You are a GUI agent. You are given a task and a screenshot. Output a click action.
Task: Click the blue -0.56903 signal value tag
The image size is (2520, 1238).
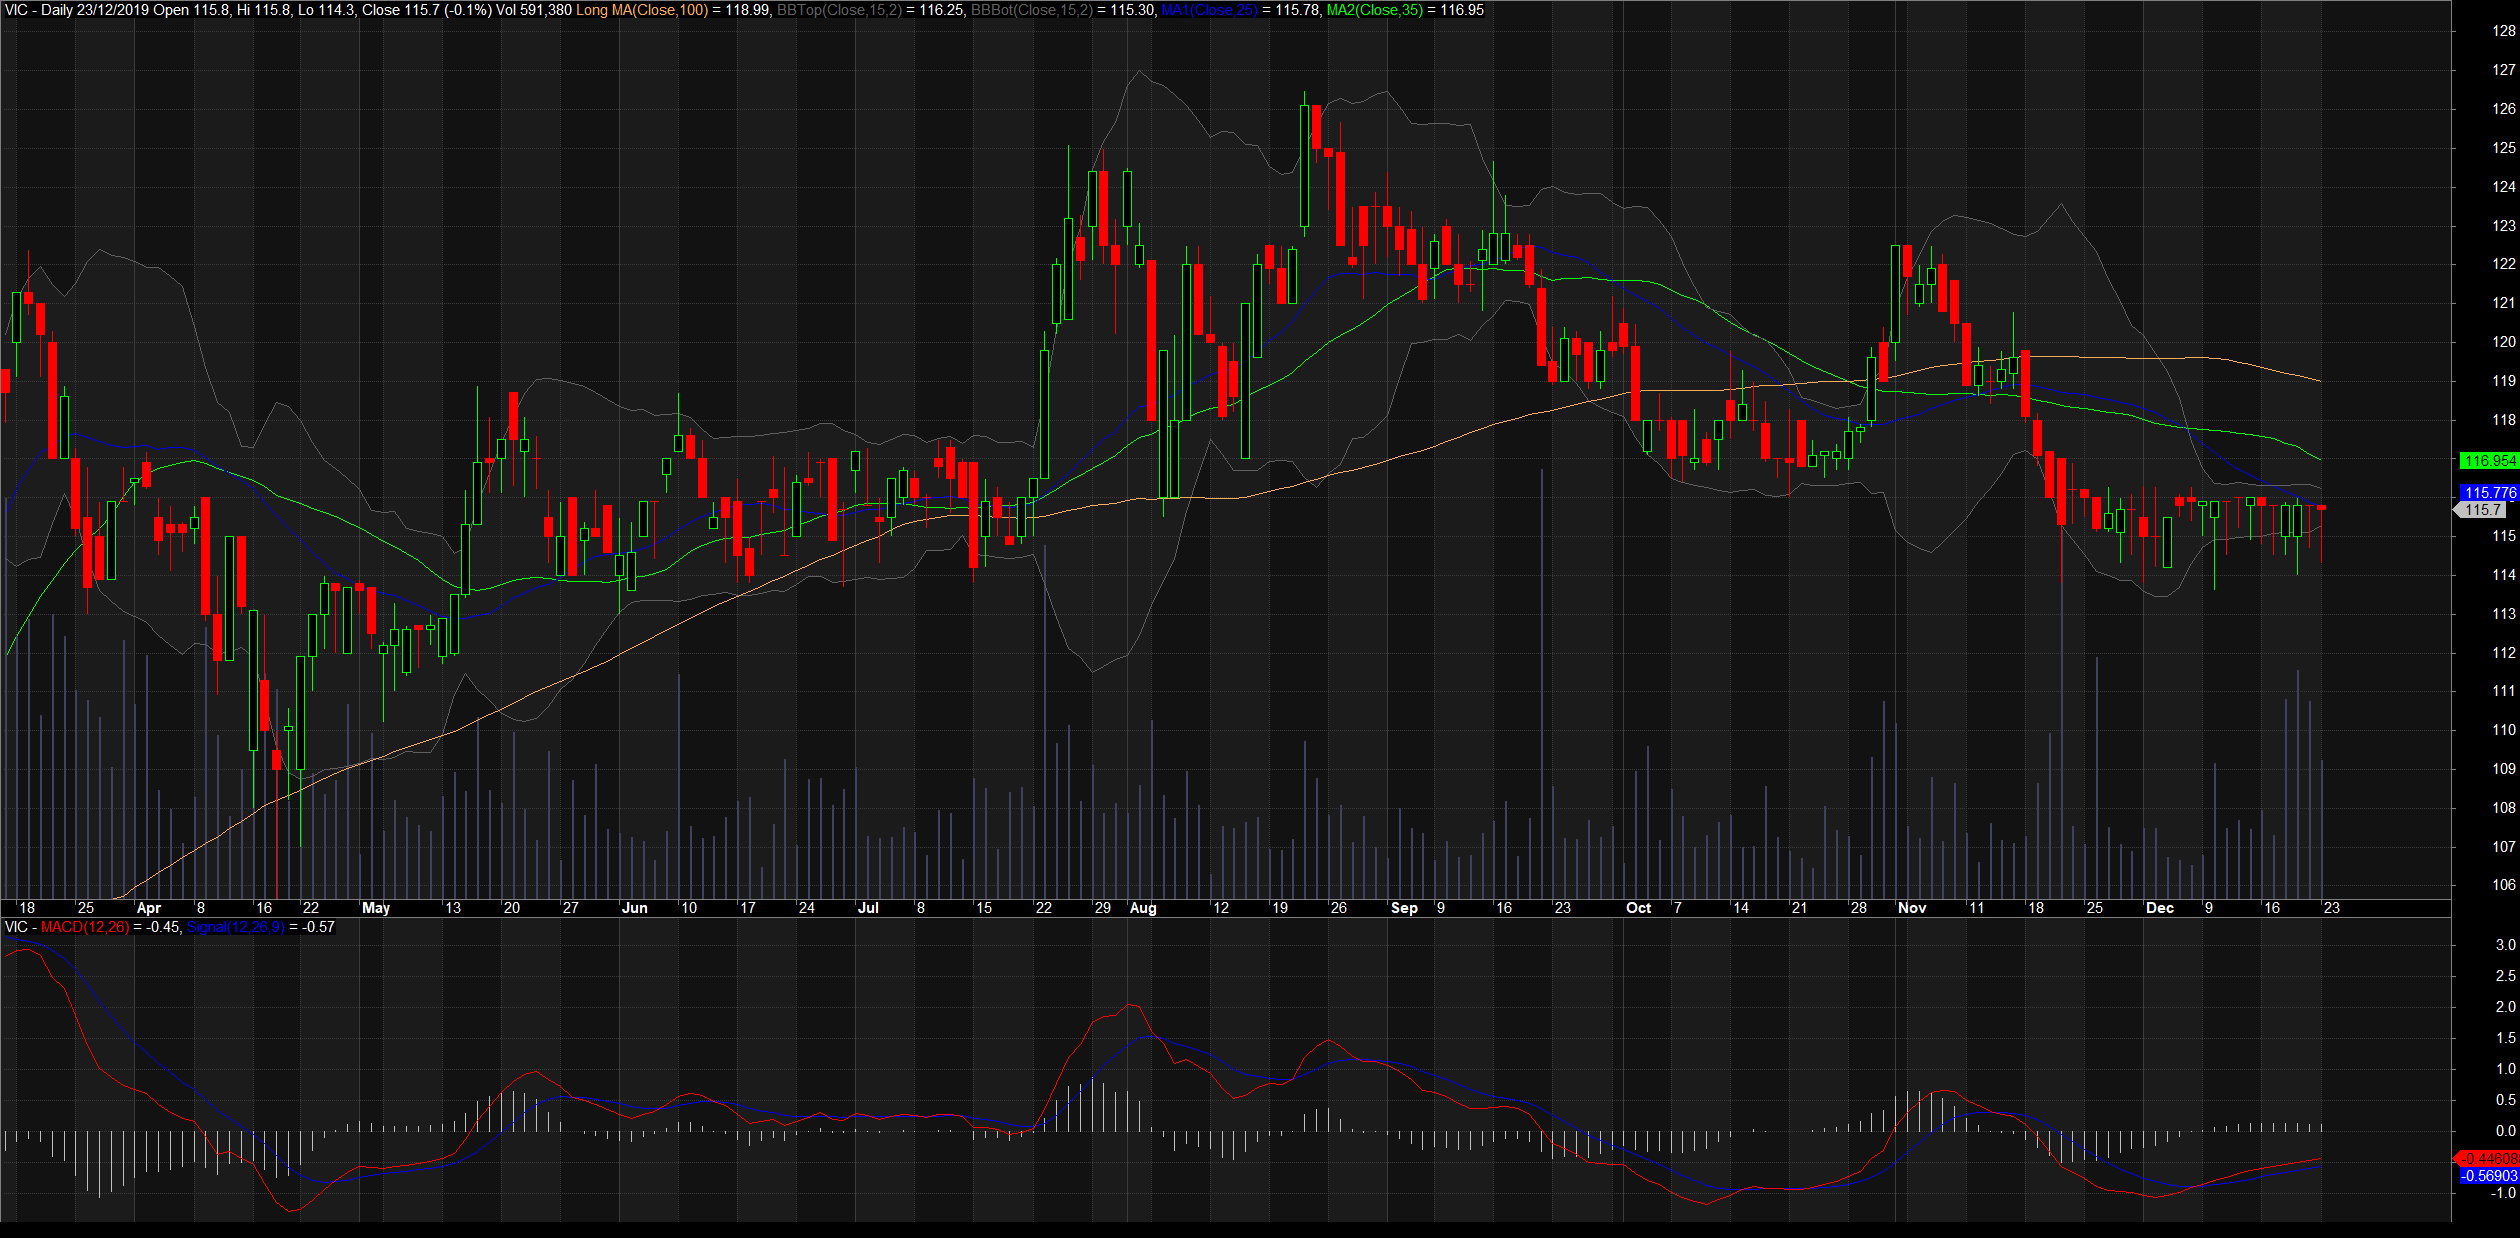click(2488, 1176)
